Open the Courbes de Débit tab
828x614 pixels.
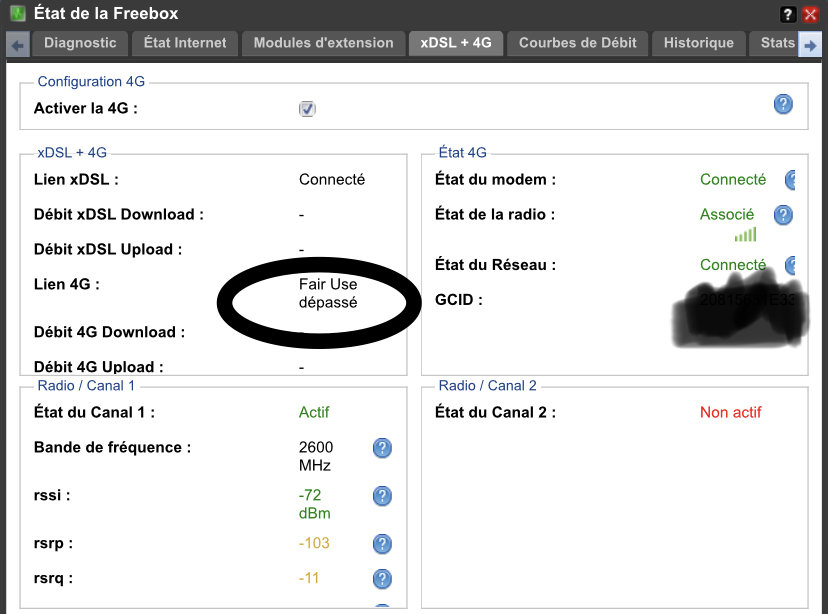coord(578,43)
